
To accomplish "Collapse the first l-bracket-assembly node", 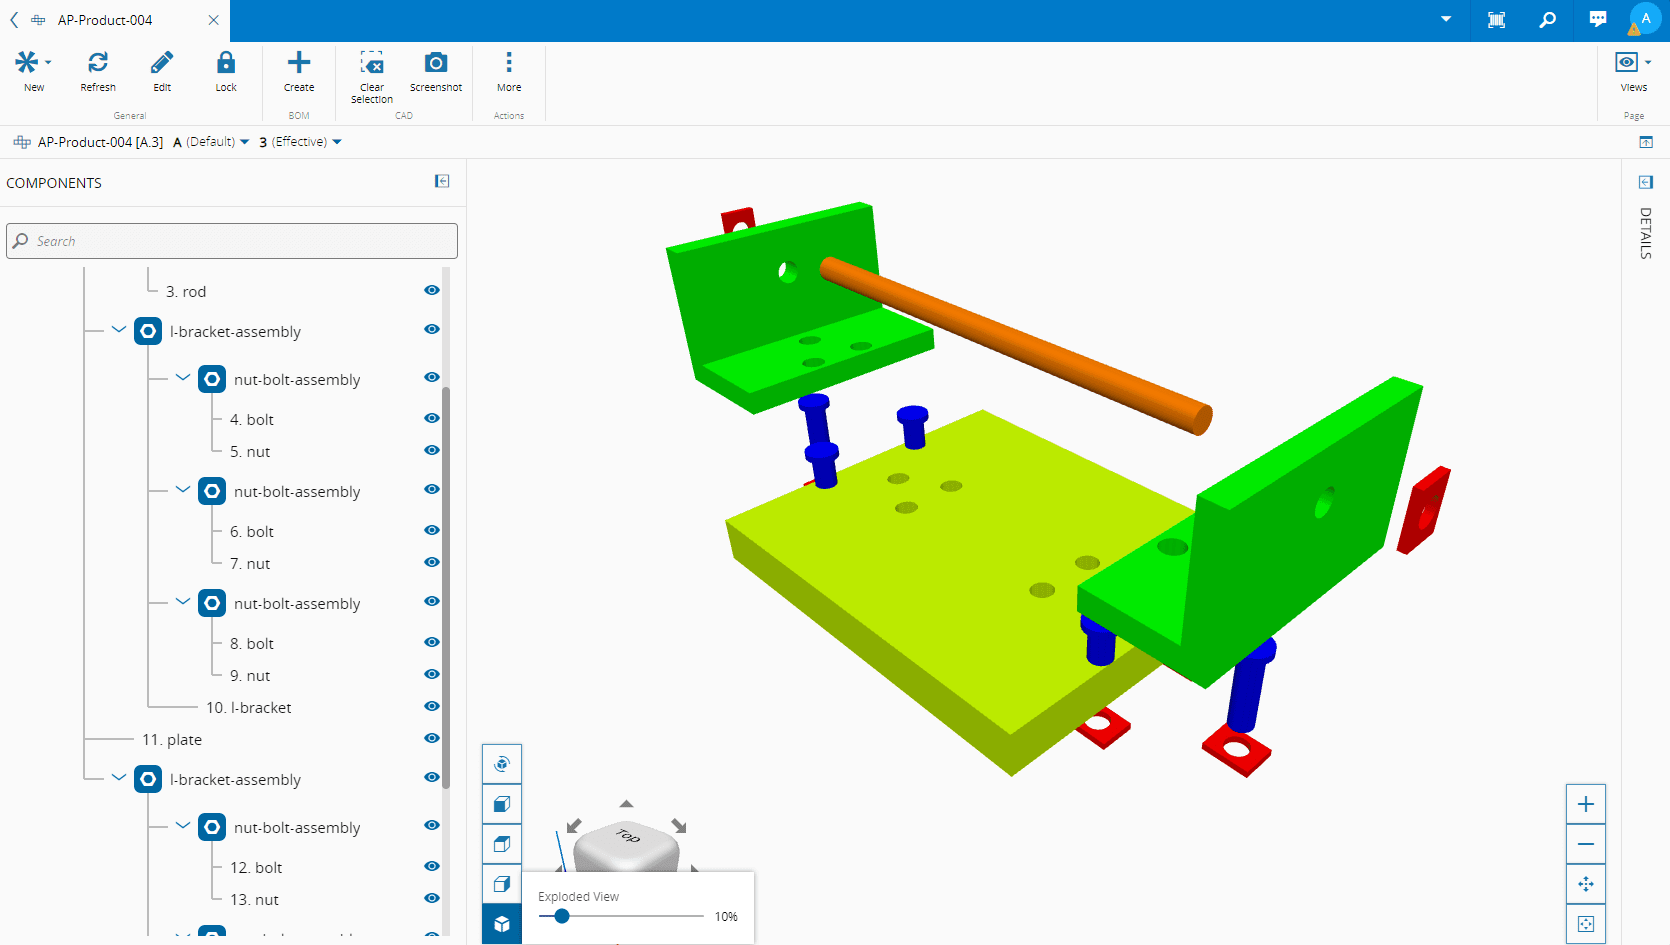I will point(119,330).
